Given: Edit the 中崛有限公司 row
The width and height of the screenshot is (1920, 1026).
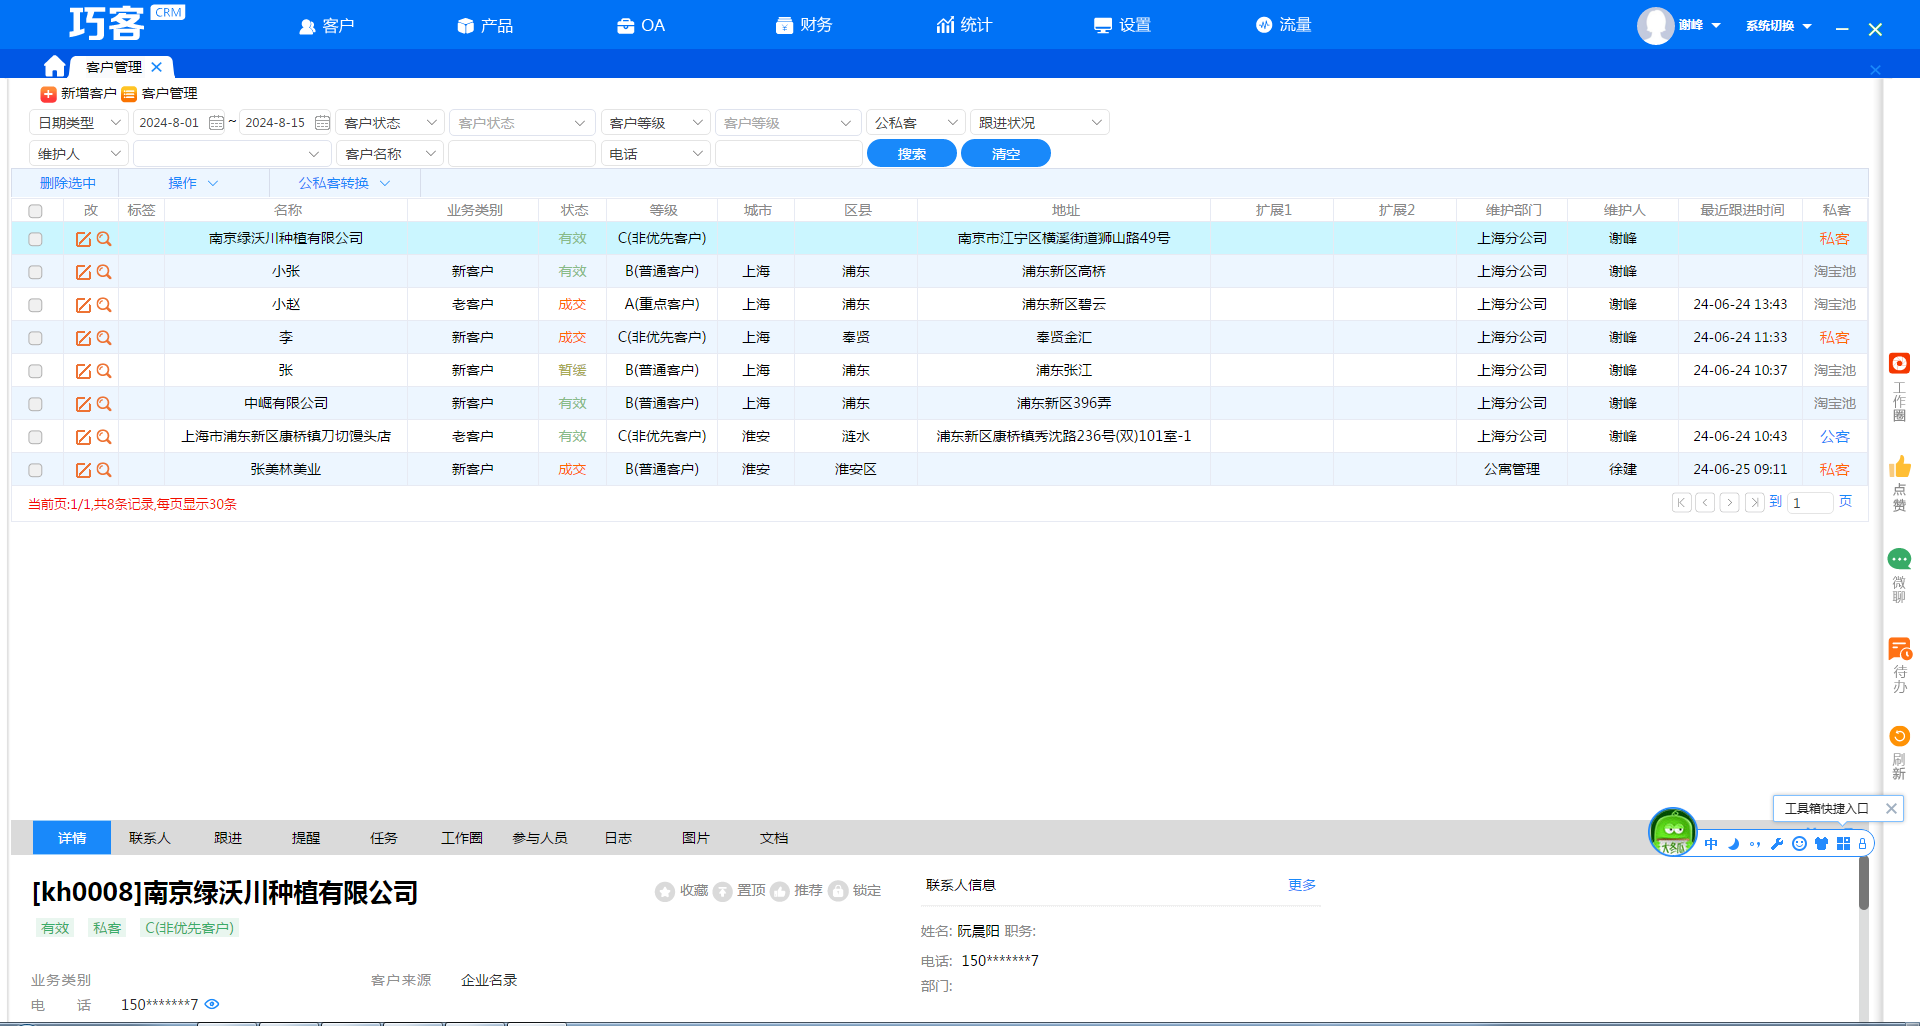Looking at the screenshot, I should (84, 404).
